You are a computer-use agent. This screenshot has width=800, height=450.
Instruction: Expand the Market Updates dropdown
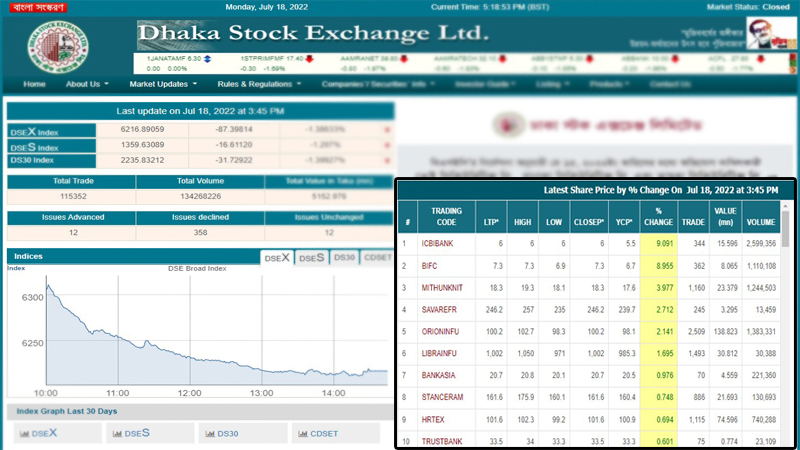click(x=163, y=84)
